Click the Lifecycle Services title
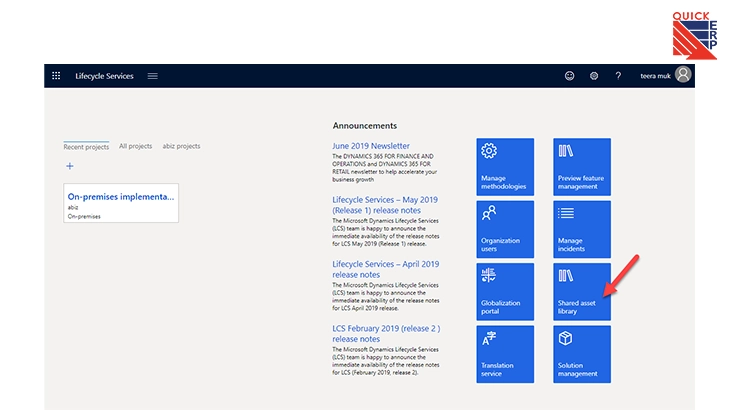Viewport: 729px width, 410px height. pos(104,76)
